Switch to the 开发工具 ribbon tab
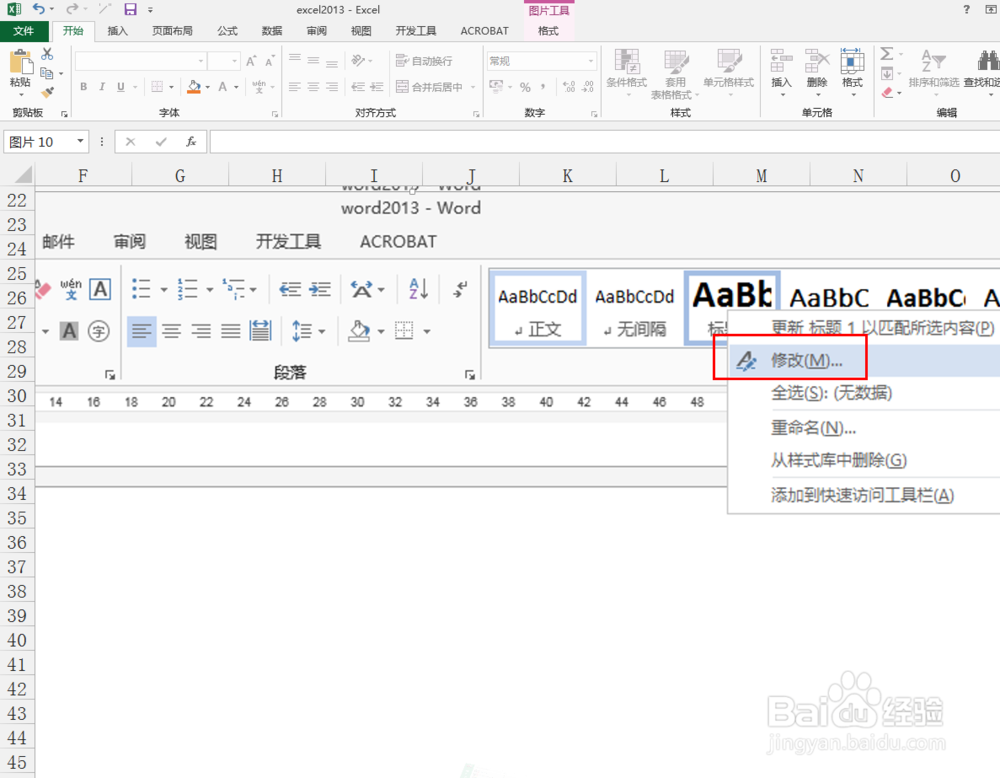This screenshot has width=1000, height=778. point(416,31)
